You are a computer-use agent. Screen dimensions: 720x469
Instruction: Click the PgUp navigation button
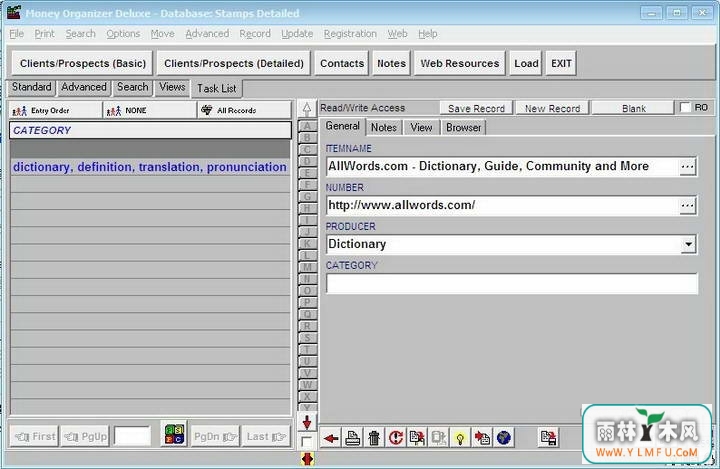(85, 436)
